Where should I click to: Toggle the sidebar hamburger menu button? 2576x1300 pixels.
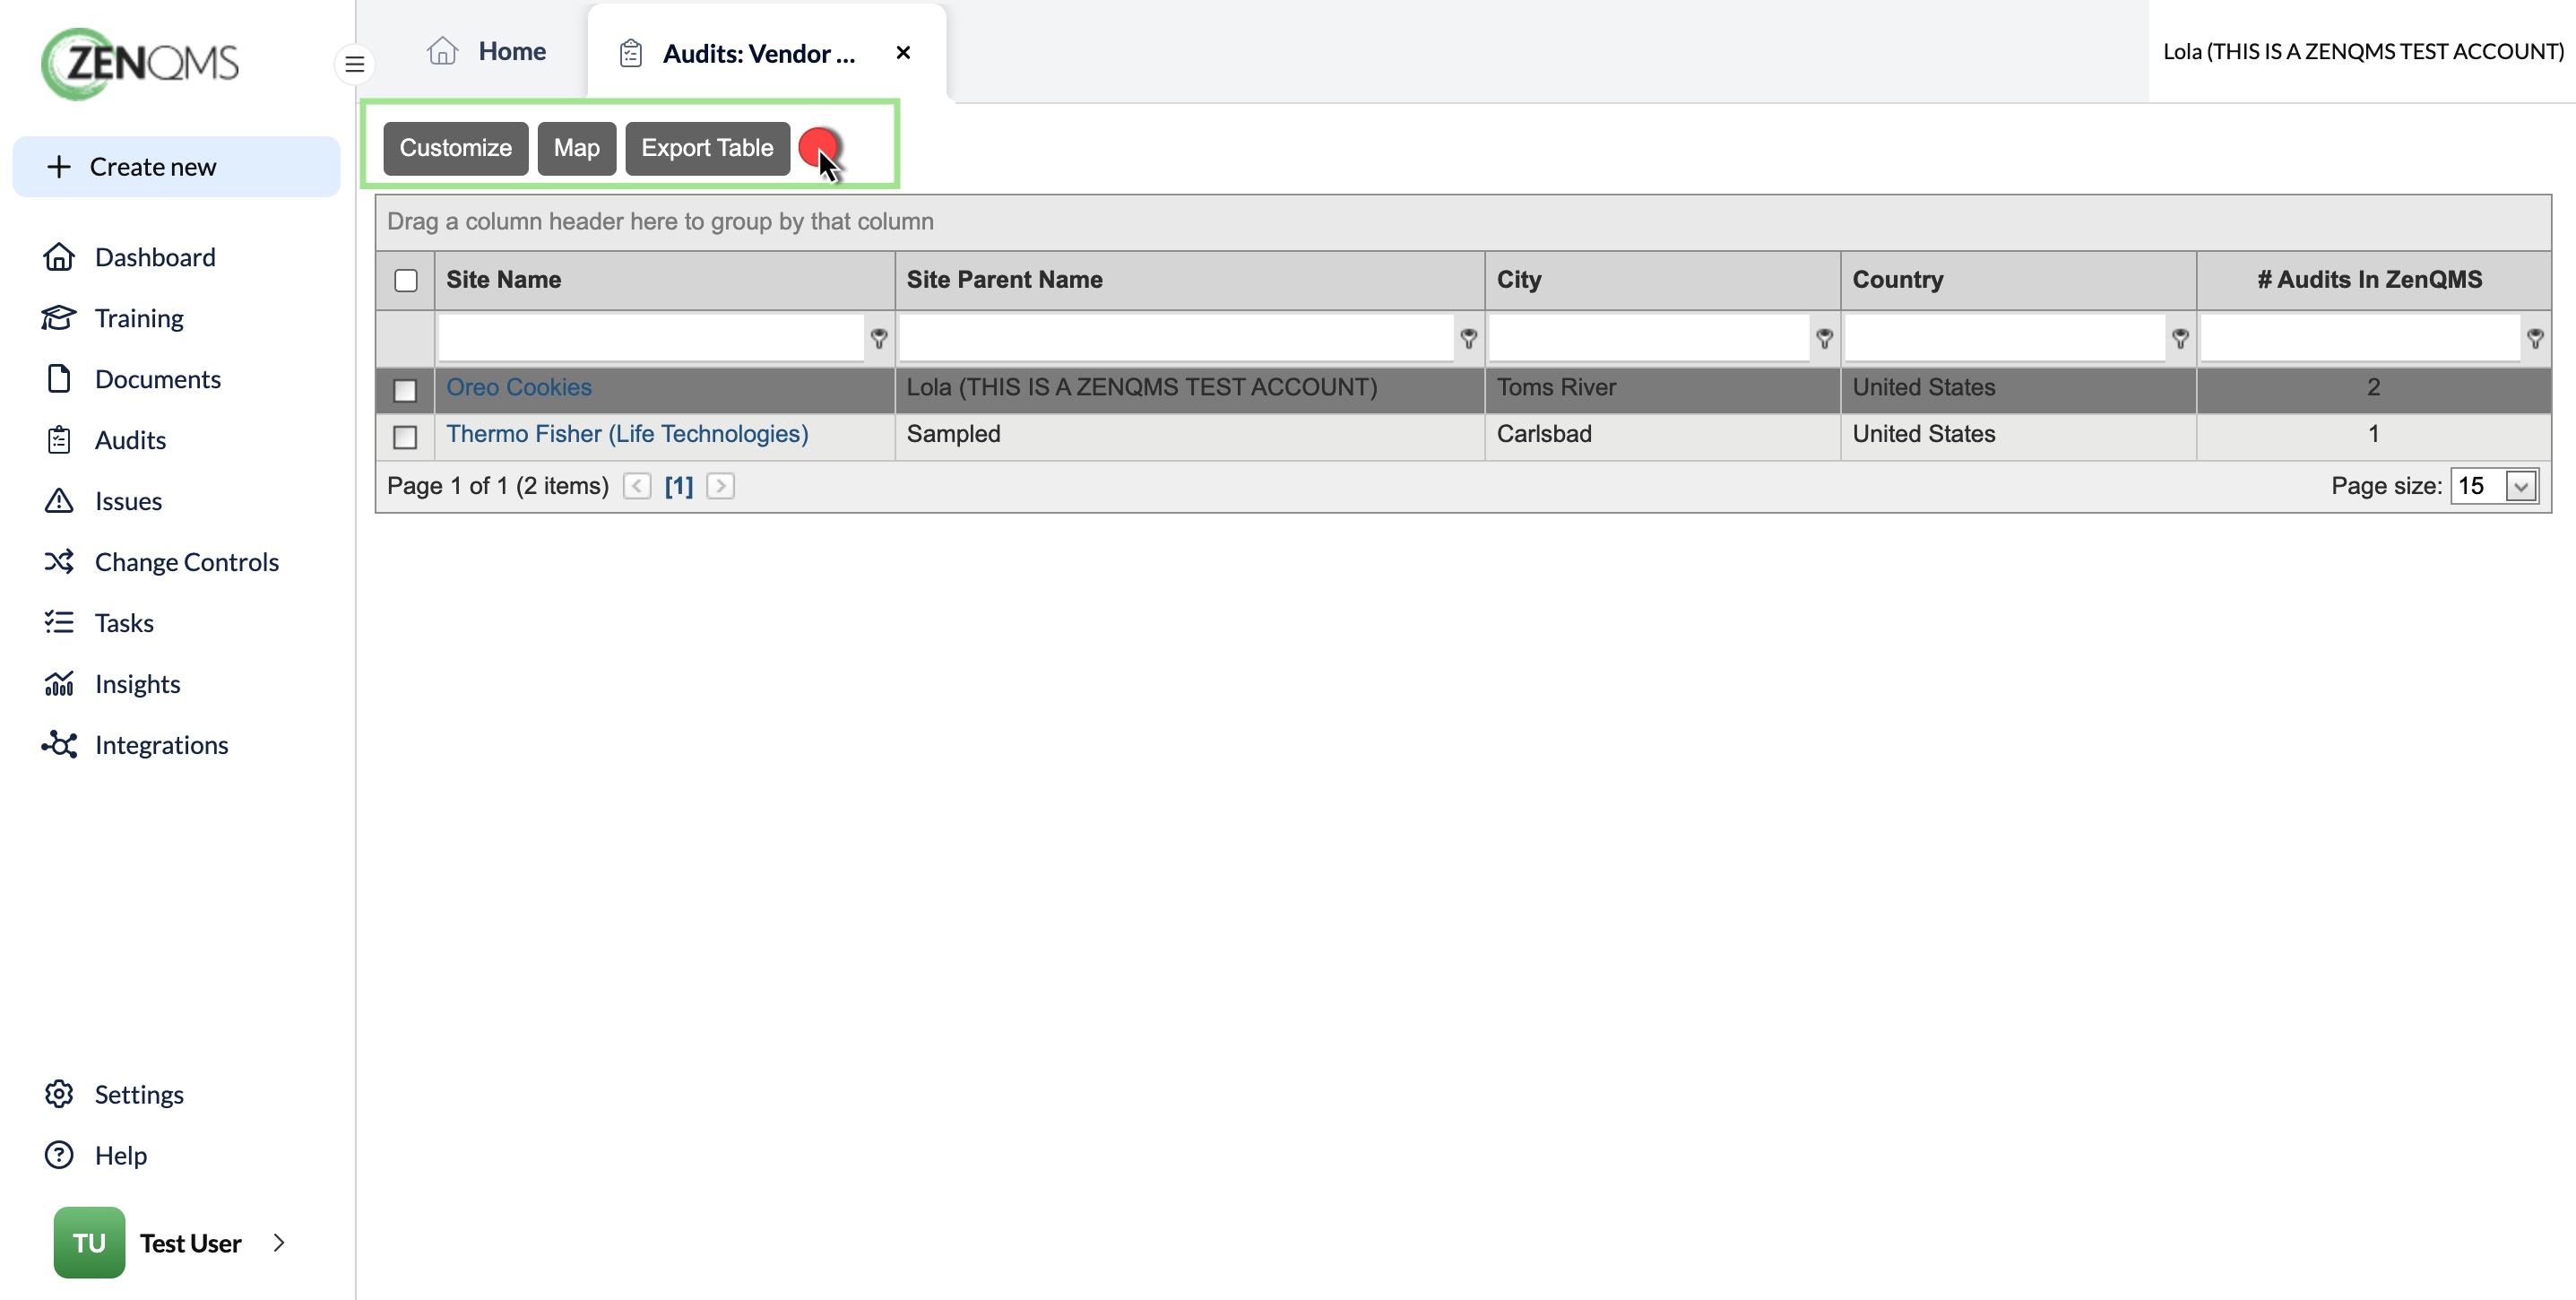click(354, 65)
